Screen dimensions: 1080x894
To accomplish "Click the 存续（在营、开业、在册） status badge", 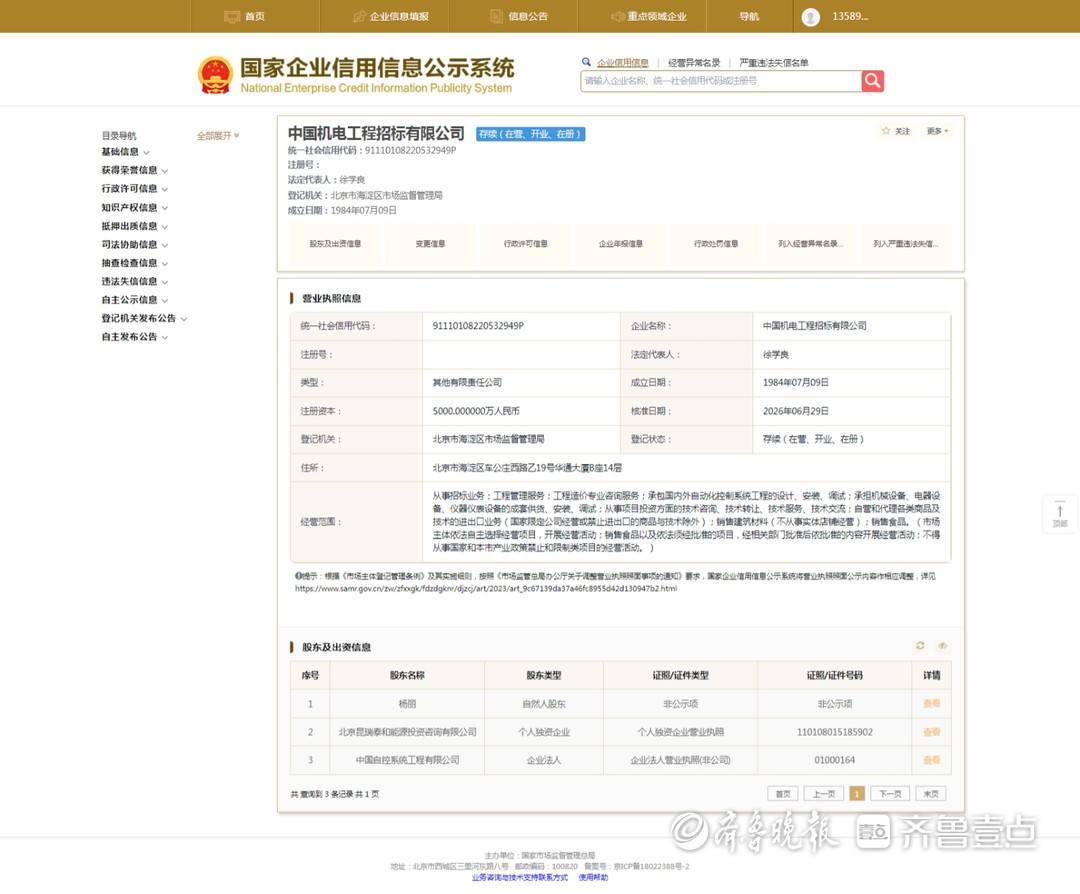I will [x=530, y=134].
